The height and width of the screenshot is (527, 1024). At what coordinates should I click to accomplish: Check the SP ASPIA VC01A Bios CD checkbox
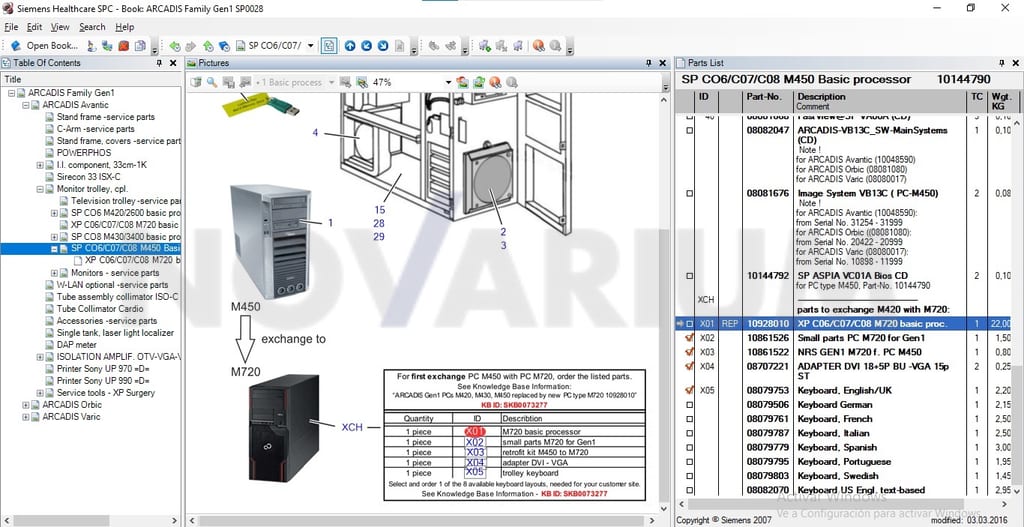pos(689,276)
